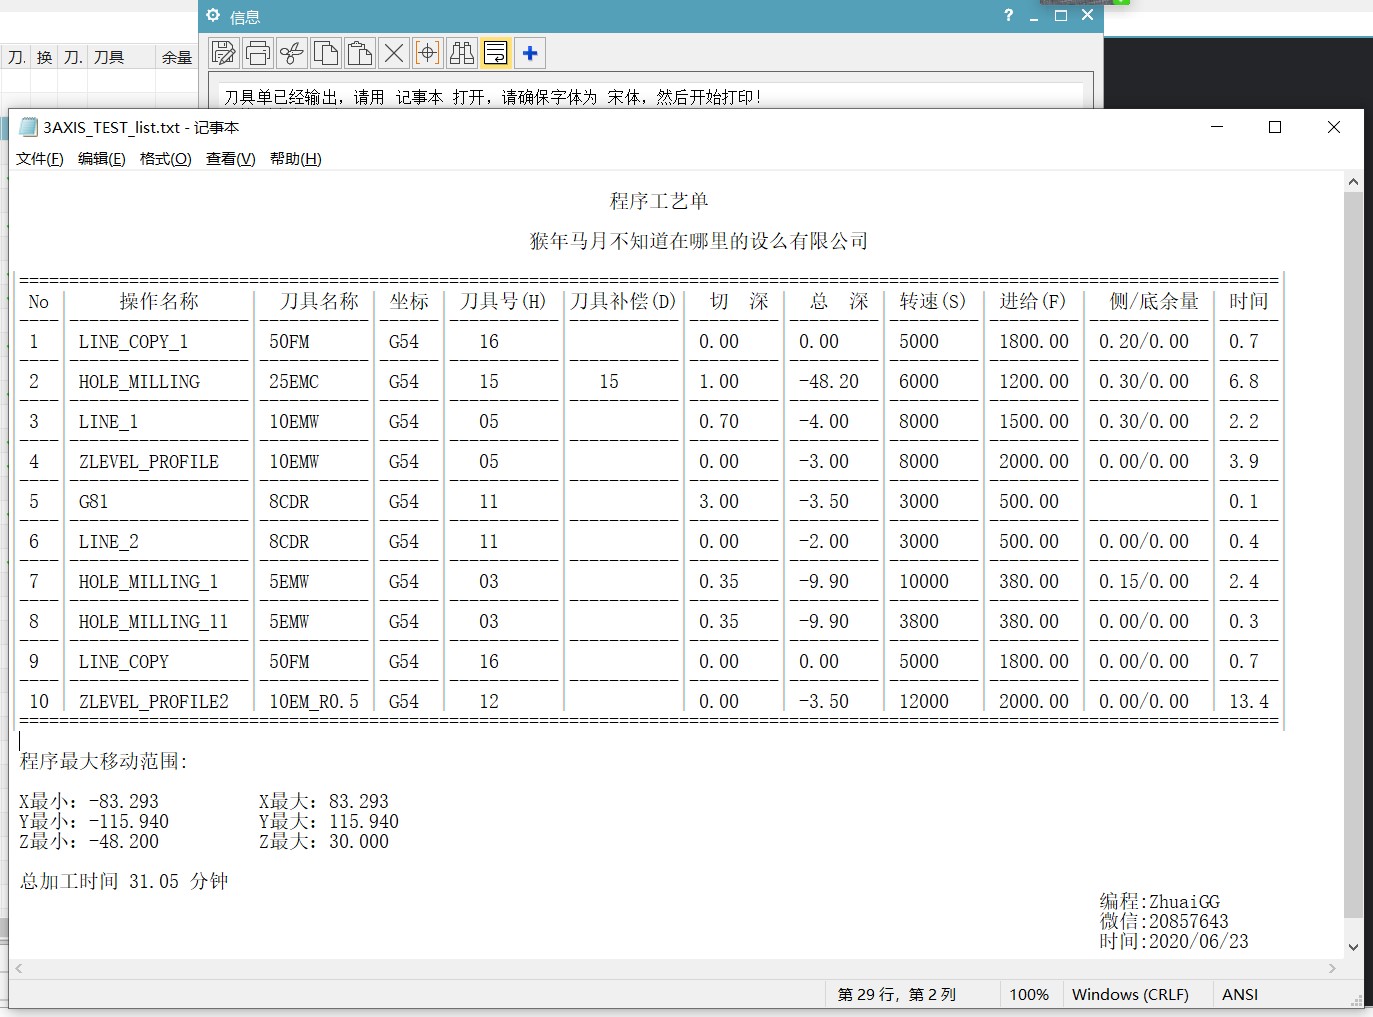Click the 换 column header behind Notepad
This screenshot has height=1017, width=1373.
(x=44, y=57)
